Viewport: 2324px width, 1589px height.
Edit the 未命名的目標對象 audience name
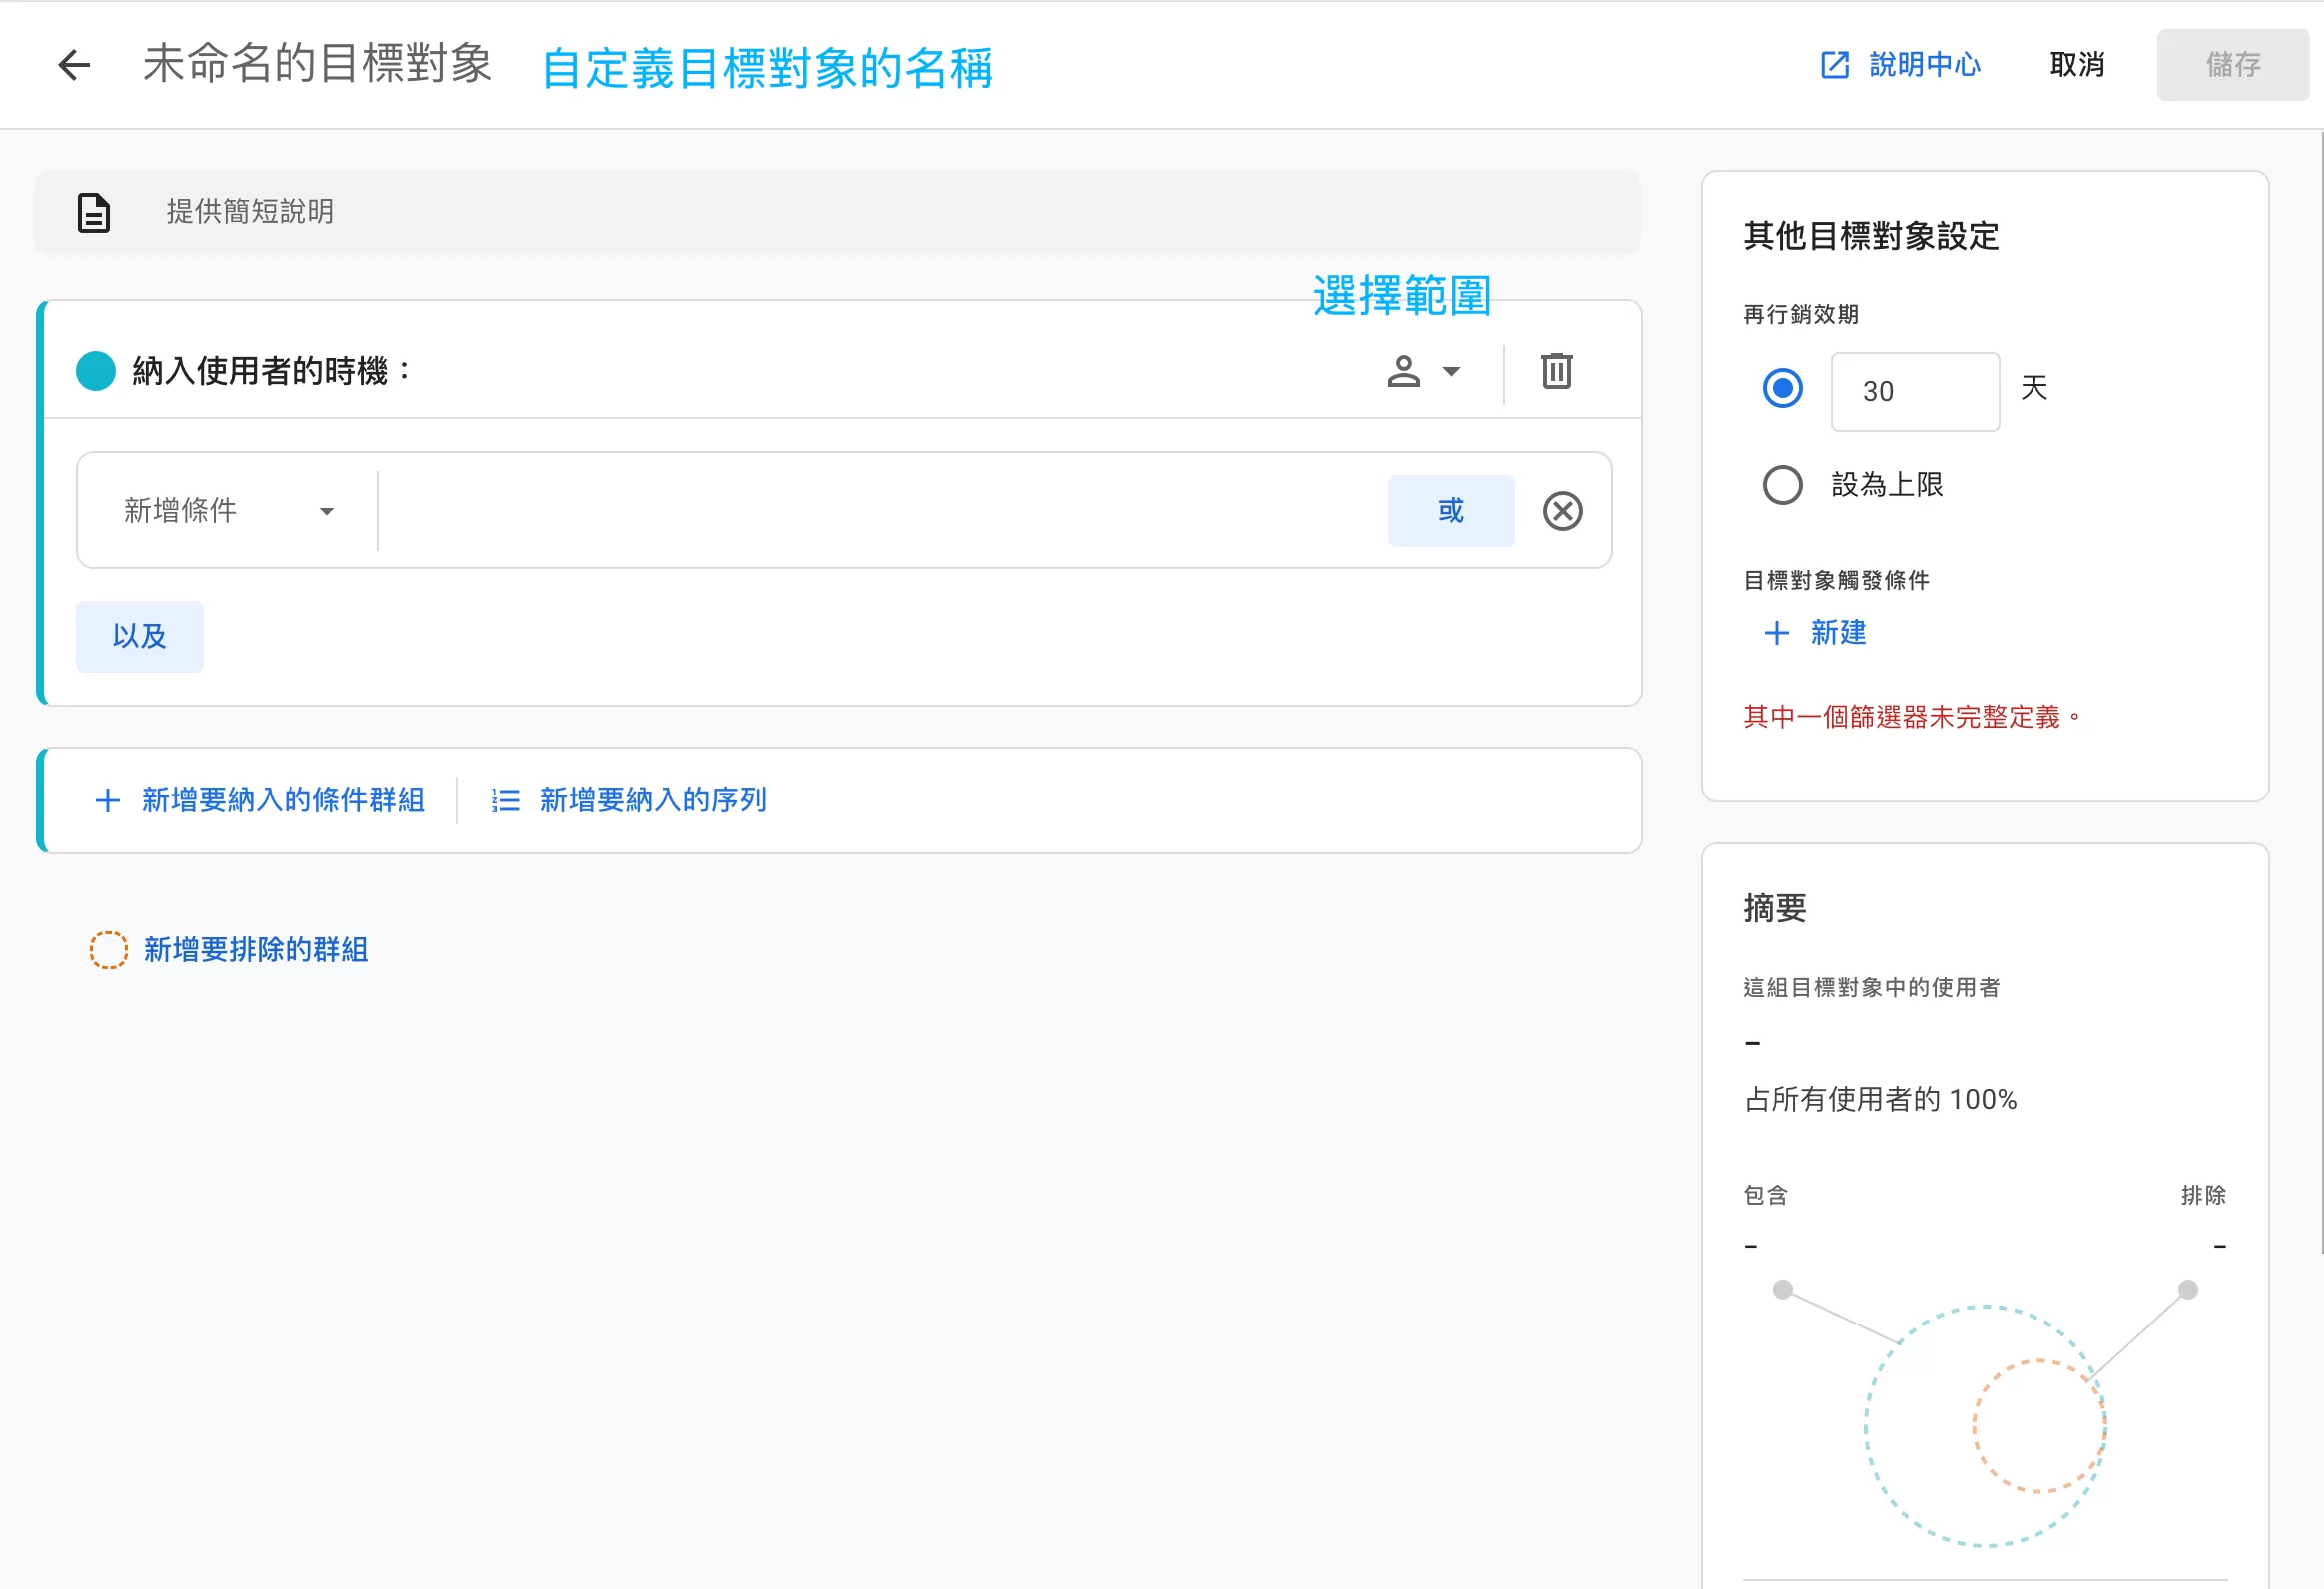(x=318, y=64)
